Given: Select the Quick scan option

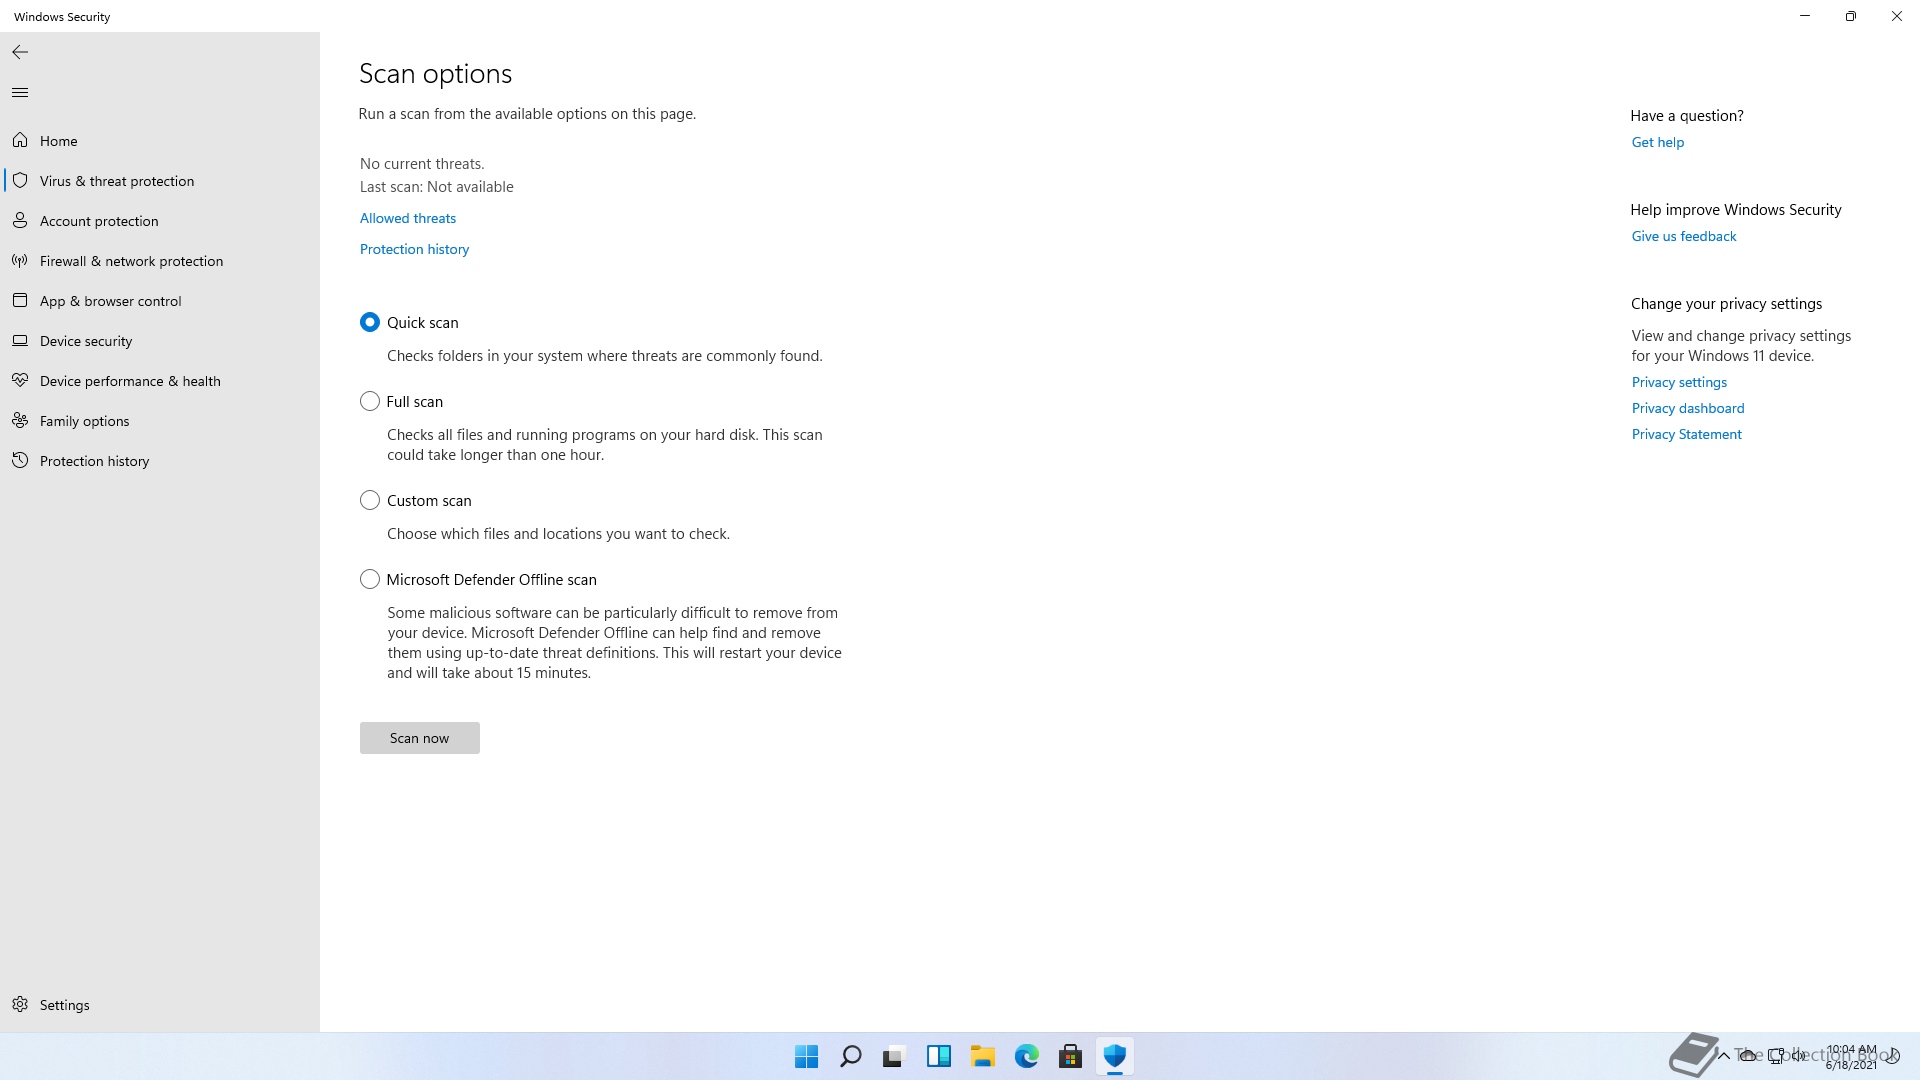Looking at the screenshot, I should click(x=370, y=322).
